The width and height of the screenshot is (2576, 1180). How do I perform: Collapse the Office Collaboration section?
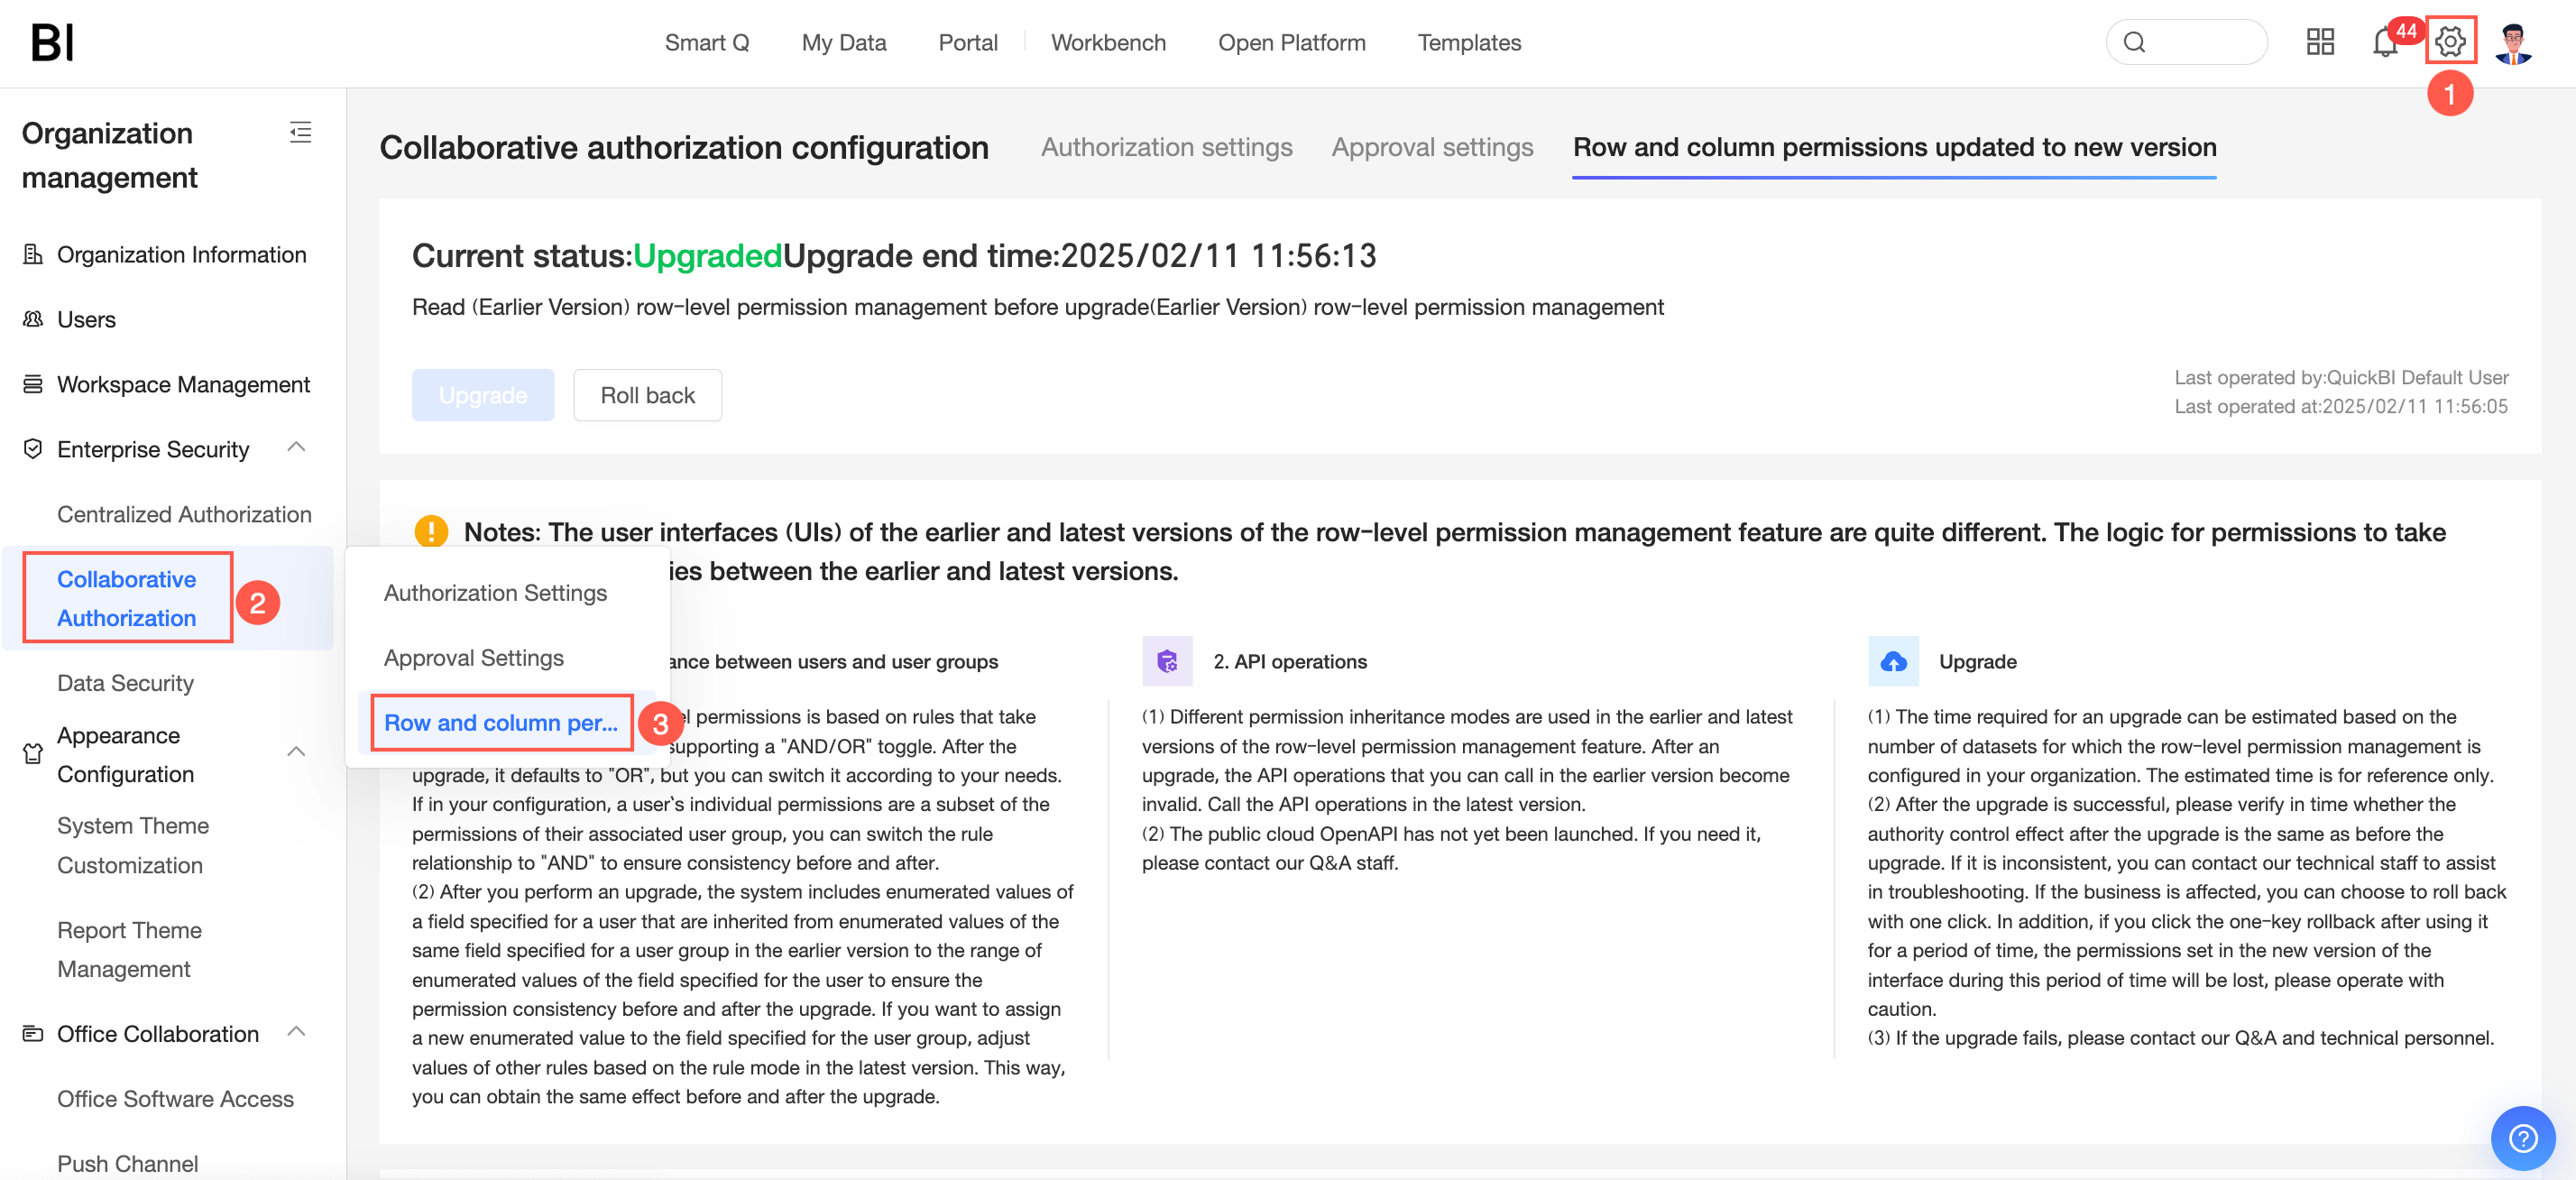(296, 1032)
